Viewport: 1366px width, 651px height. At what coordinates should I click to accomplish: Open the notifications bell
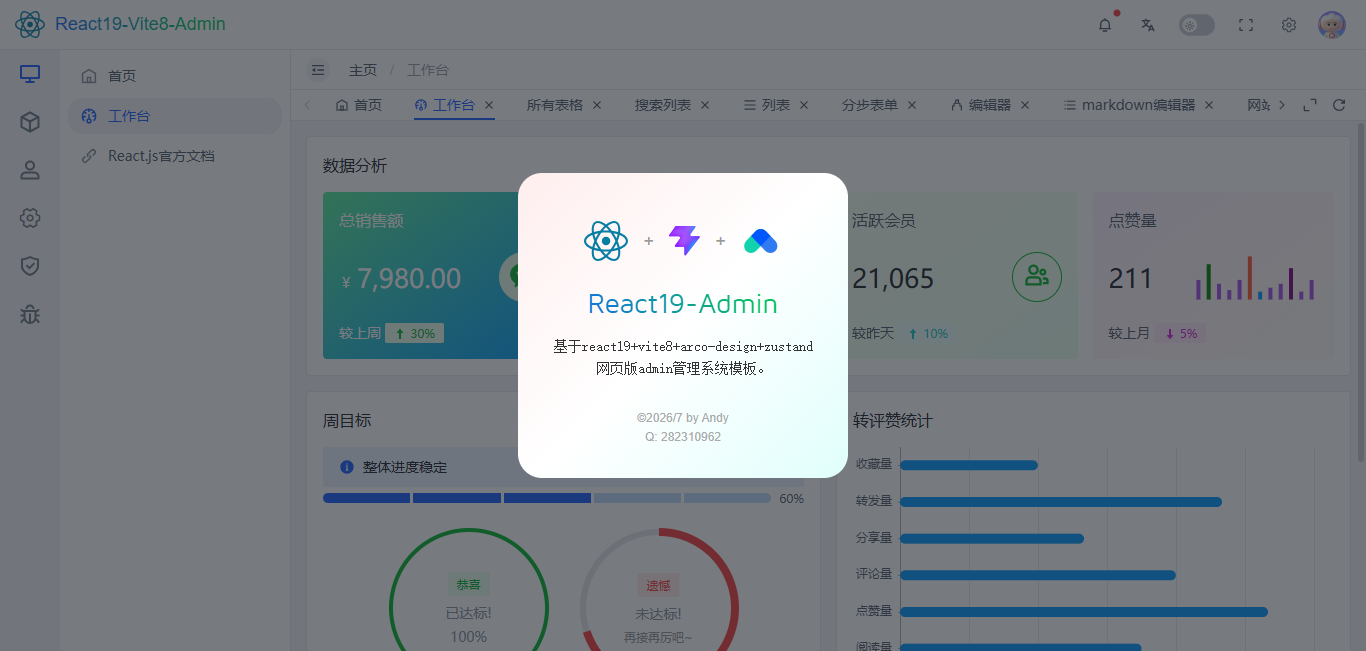1105,25
